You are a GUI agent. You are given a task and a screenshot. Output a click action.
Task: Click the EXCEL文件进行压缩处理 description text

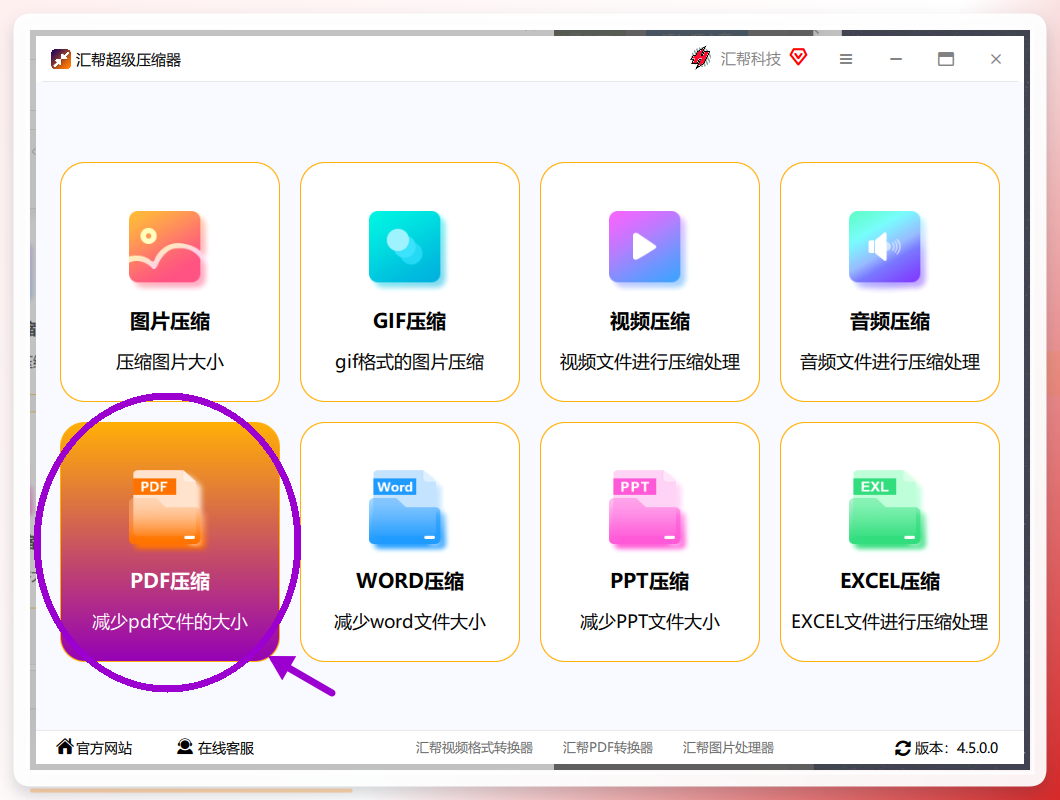tap(890, 621)
